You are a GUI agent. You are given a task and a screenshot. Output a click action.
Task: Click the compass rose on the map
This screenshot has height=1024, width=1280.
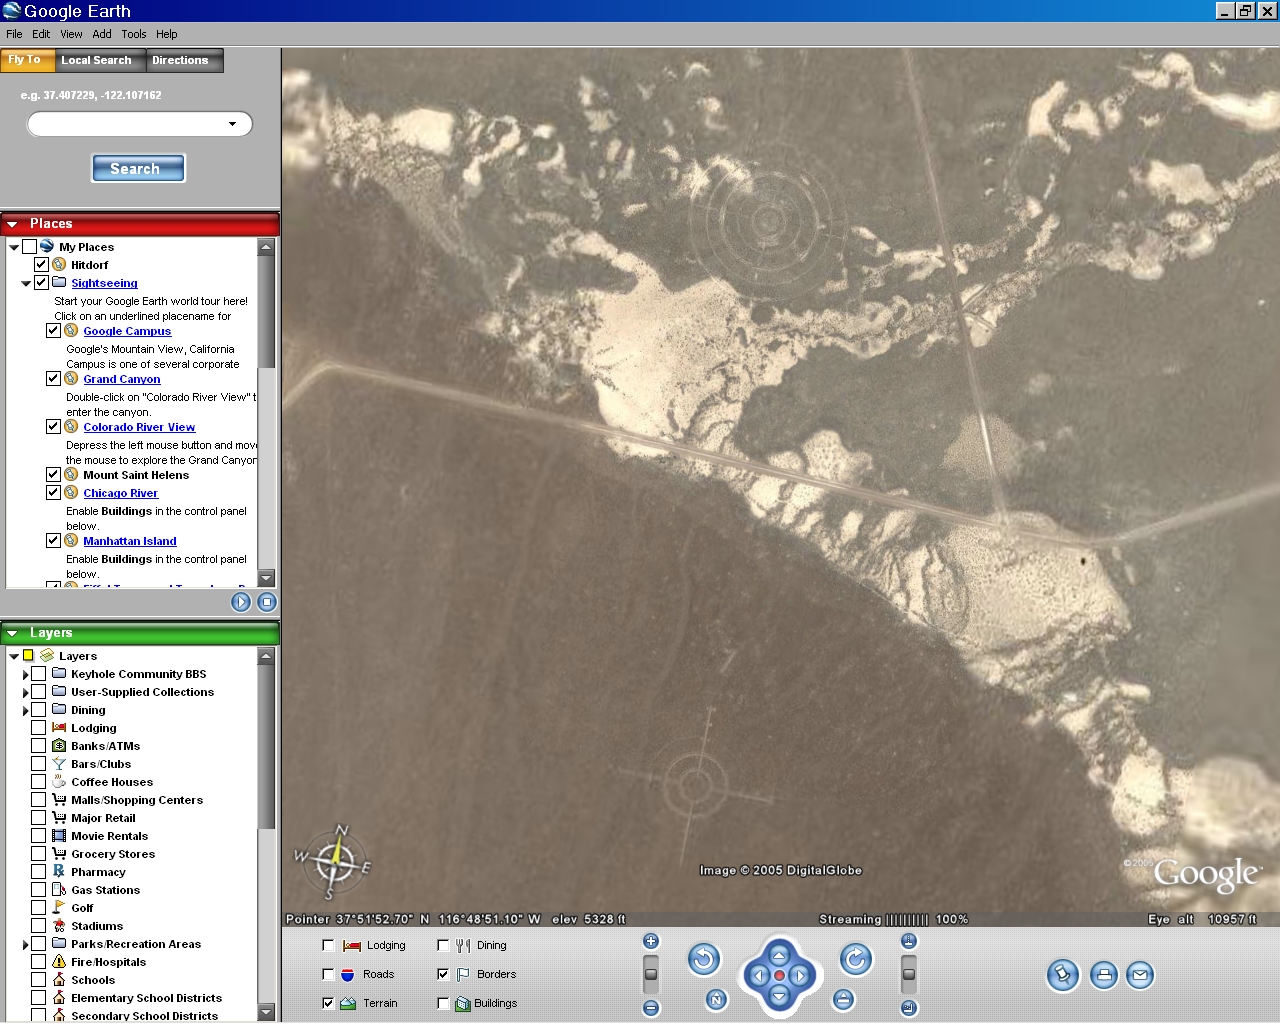335,860
